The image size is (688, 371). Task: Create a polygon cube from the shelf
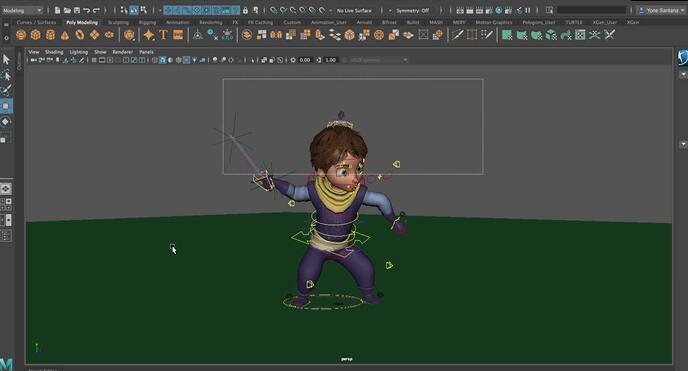(x=36, y=35)
